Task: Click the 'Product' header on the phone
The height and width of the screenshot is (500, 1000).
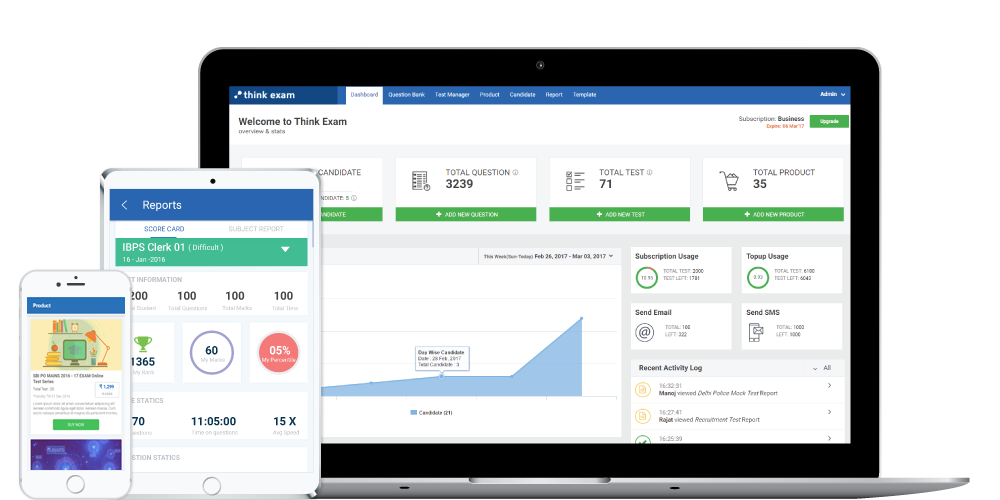Action: coord(42,305)
